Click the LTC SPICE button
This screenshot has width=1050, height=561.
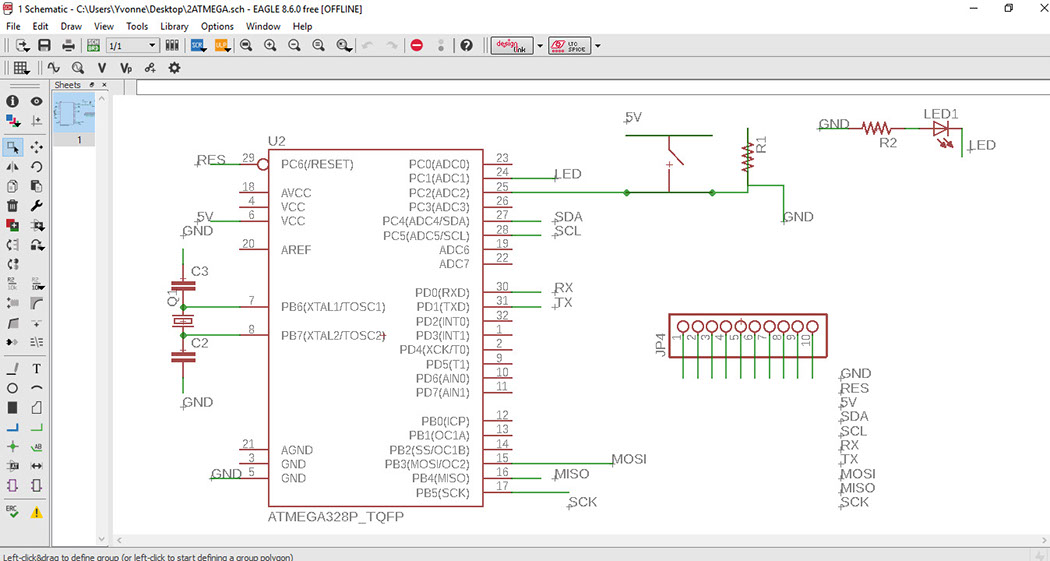point(570,46)
